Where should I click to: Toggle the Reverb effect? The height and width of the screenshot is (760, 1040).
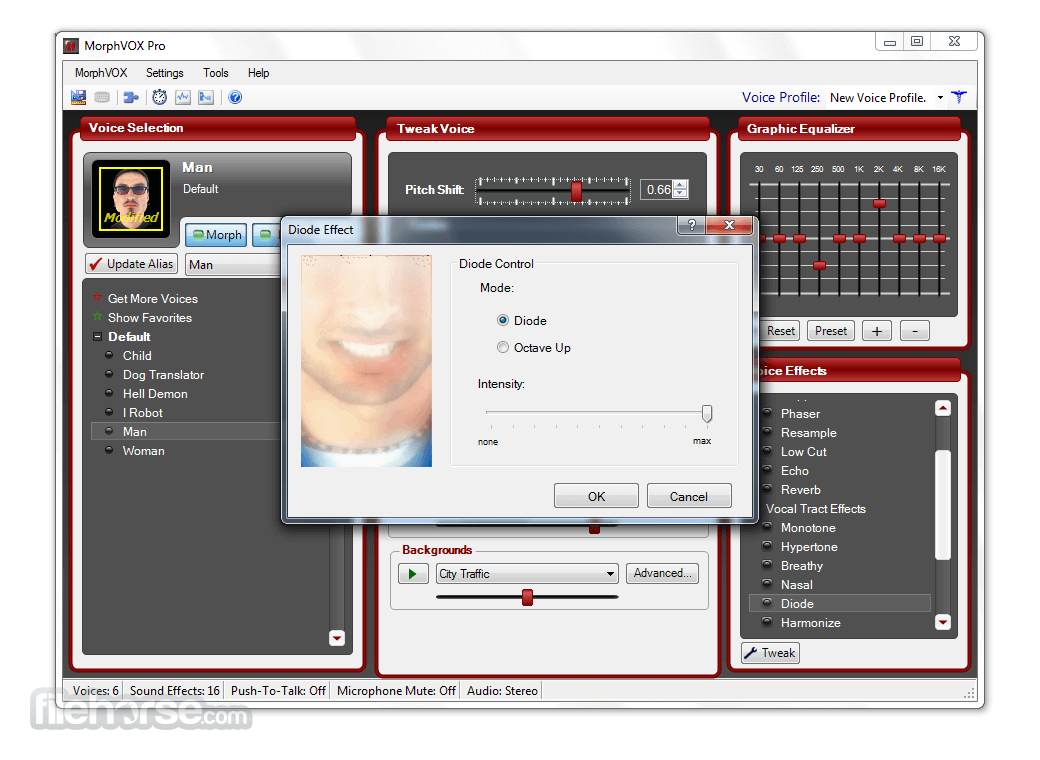767,489
